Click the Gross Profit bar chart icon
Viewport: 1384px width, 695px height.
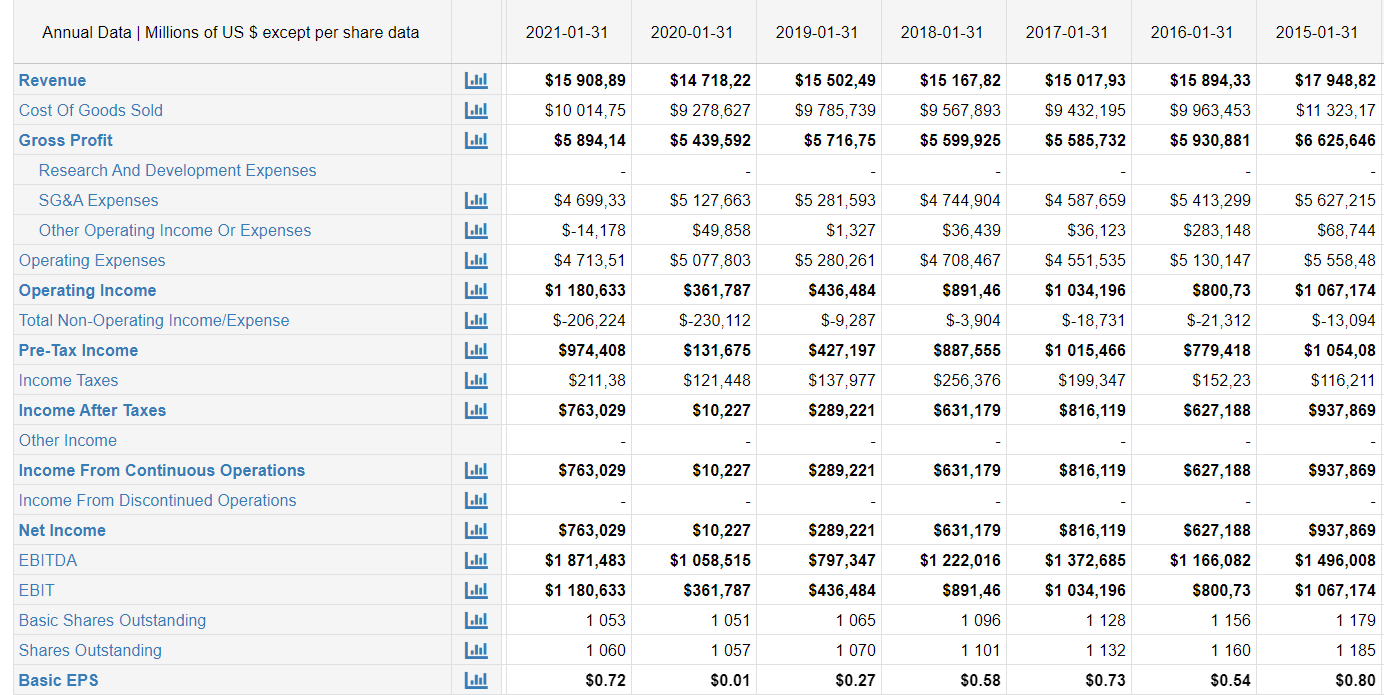[x=477, y=140]
